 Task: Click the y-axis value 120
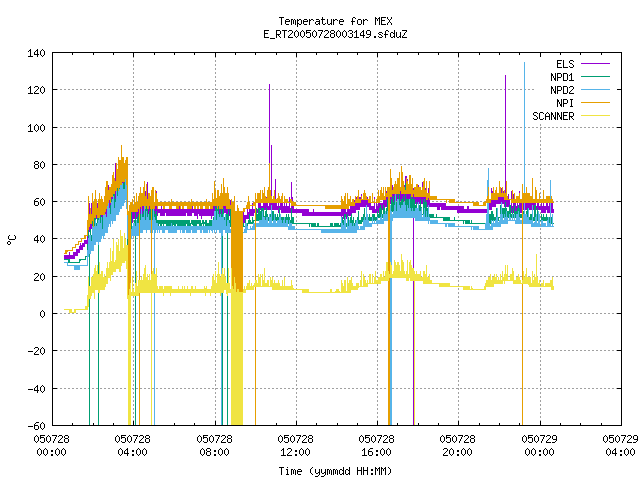click(36, 90)
